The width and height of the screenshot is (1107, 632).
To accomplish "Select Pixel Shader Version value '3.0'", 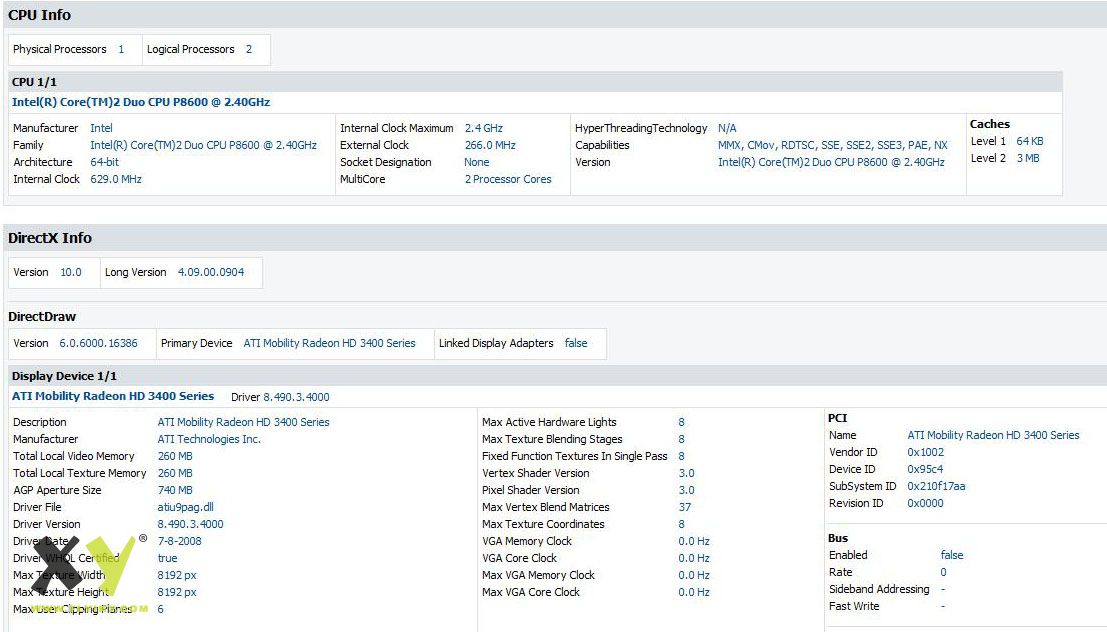I will point(686,490).
